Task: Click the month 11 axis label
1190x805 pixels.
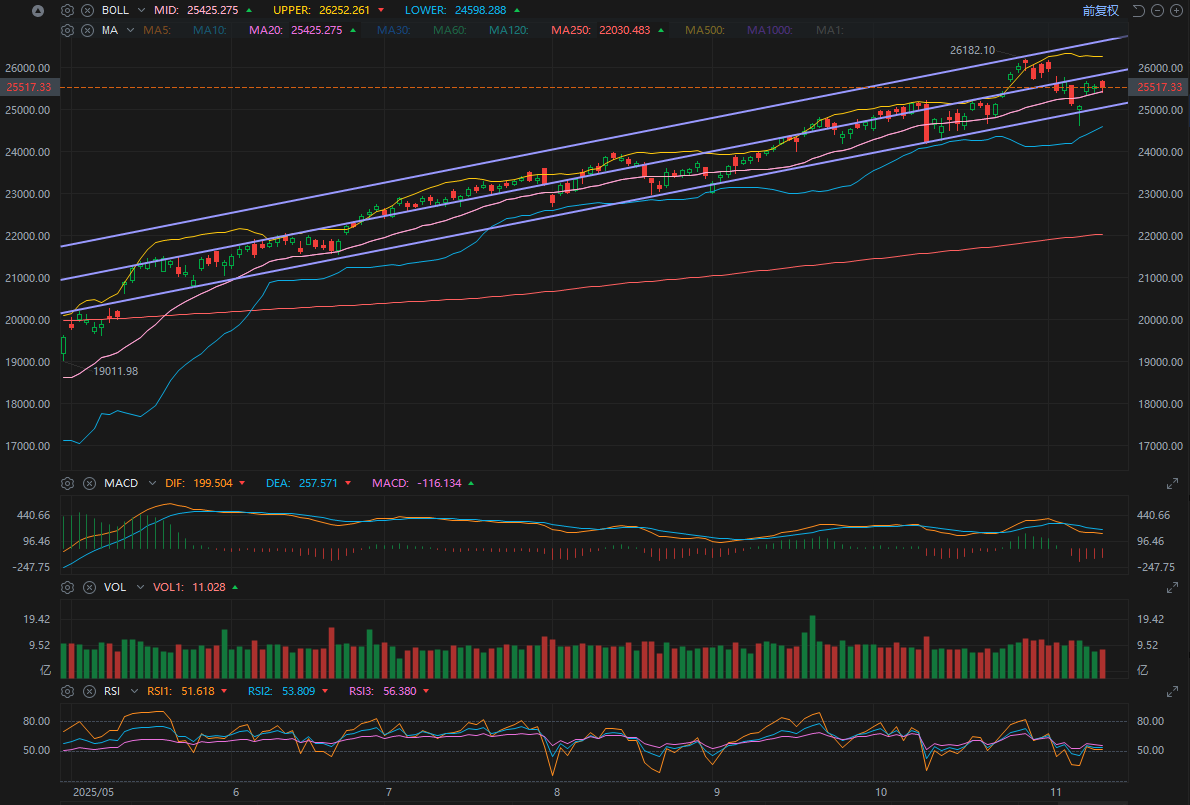Action: coord(1056,792)
